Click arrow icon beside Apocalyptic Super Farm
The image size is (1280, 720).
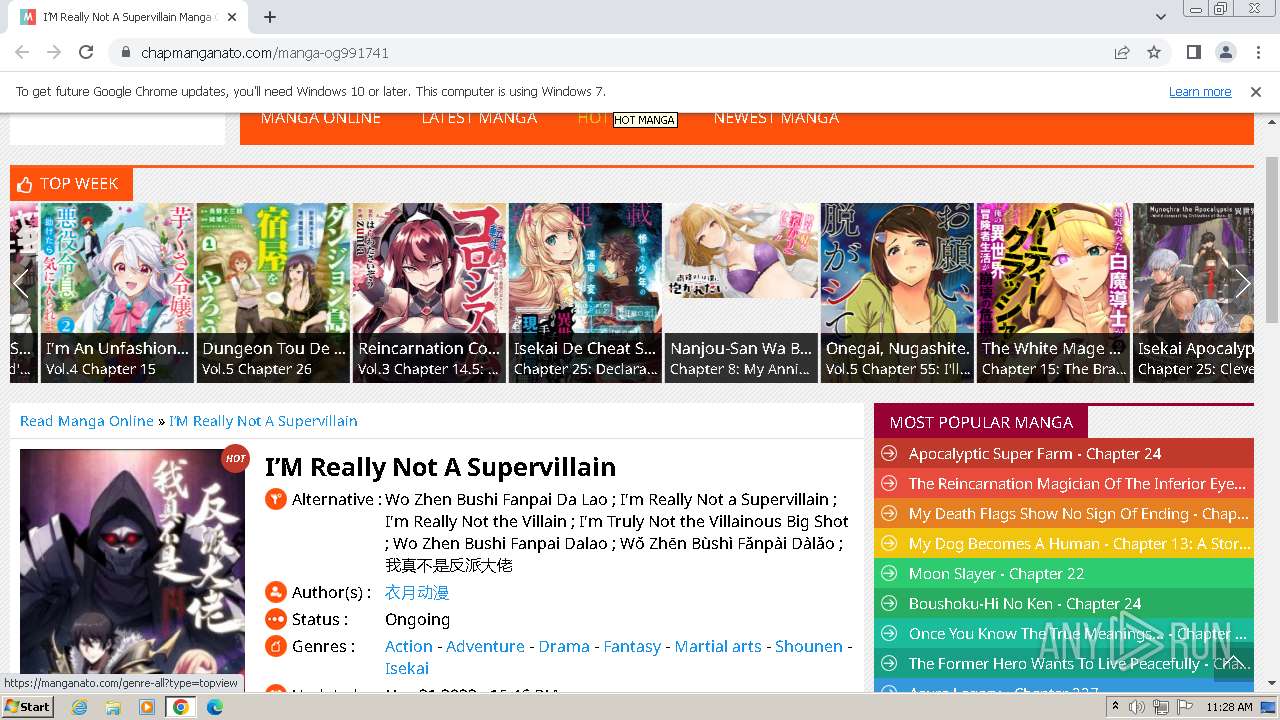tap(888, 454)
